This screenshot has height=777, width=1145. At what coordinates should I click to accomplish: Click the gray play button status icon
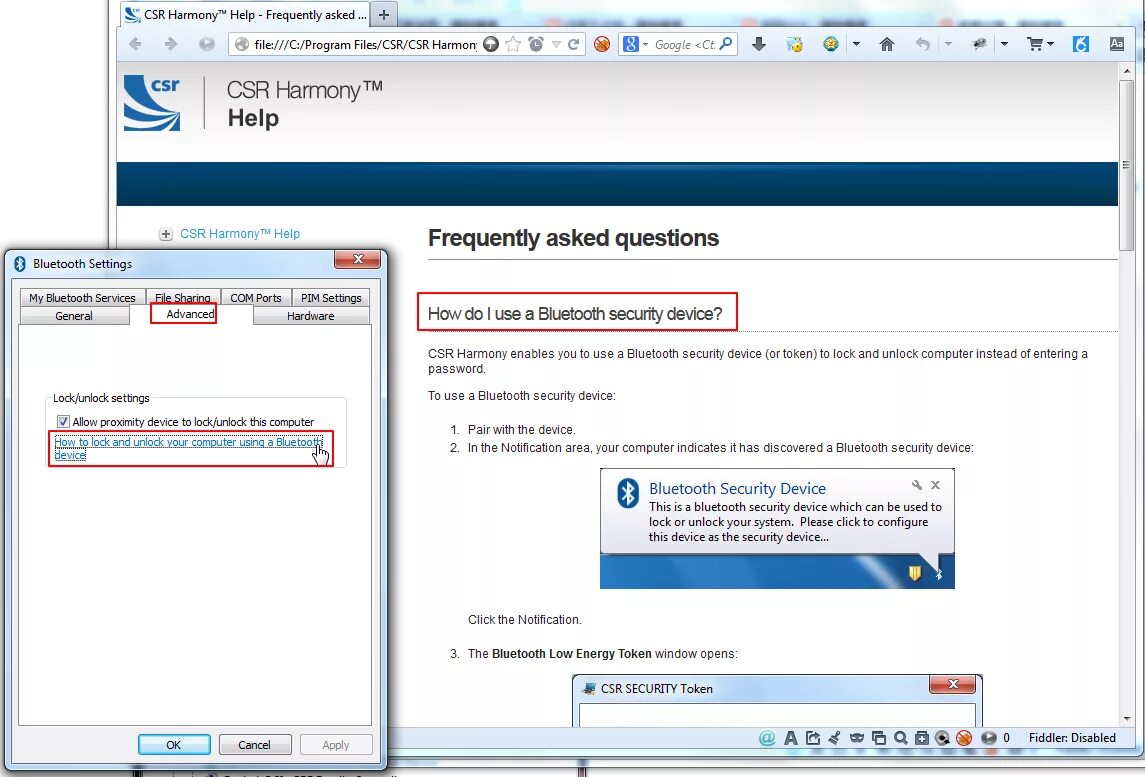pos(989,738)
